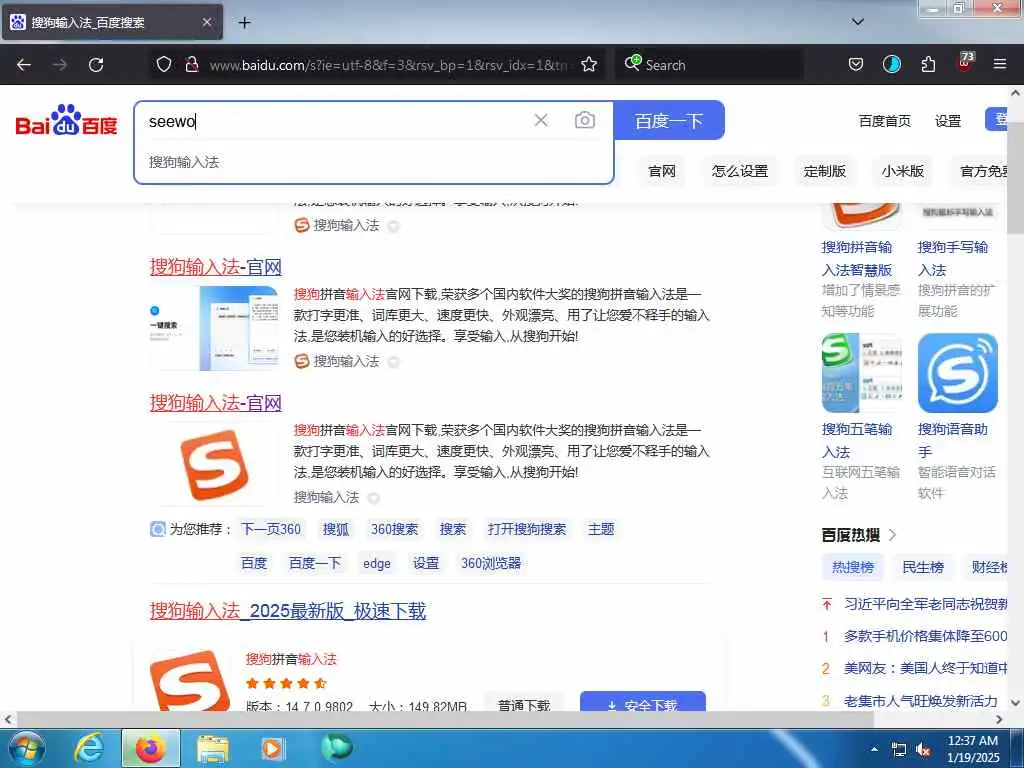The width and height of the screenshot is (1024, 768).
Task: Open the 设置 menu at the top right
Action: point(948,121)
